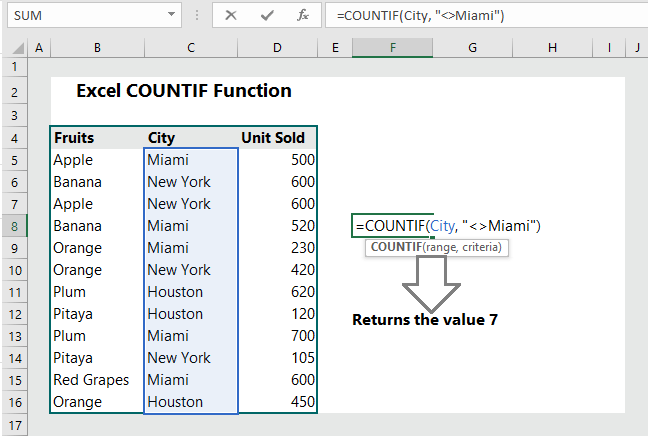Click the cell with value 450
648x436 pixels.
point(277,402)
